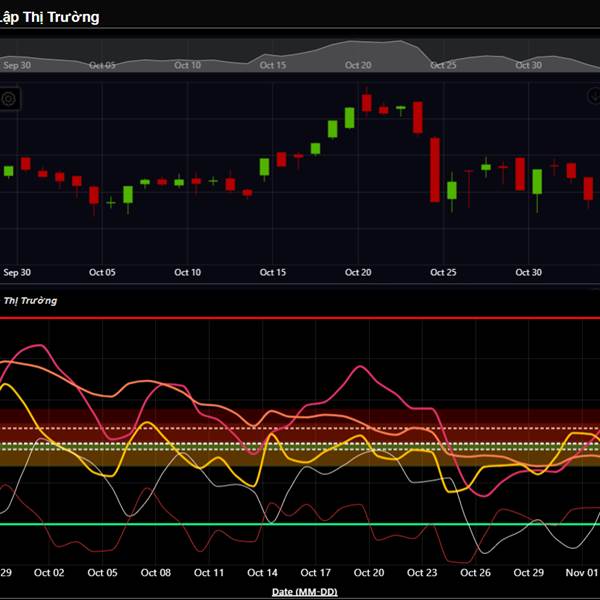Click 'Oct 26' on the indicator chart axis
The height and width of the screenshot is (600, 600).
pos(475,573)
